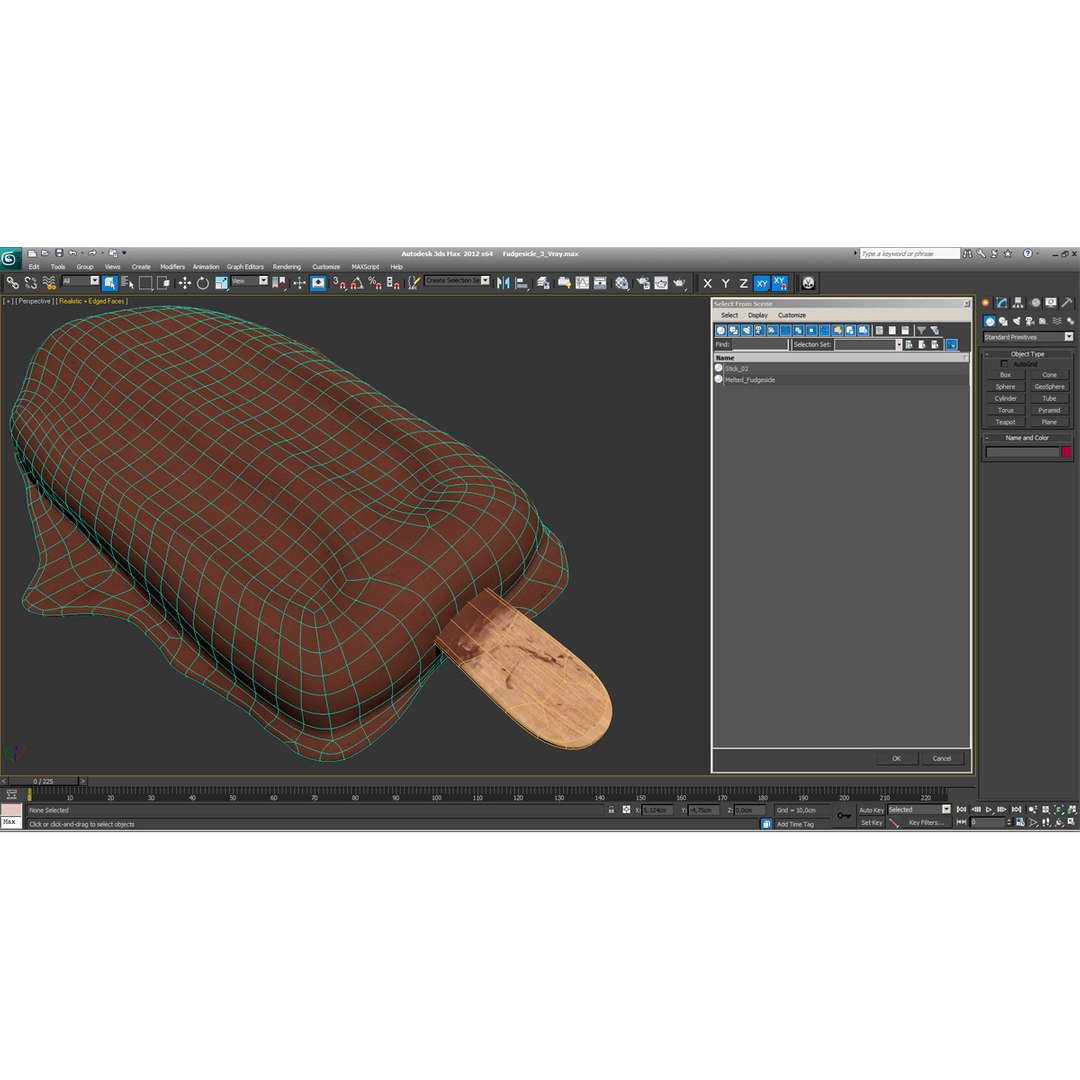This screenshot has height=1080, width=1080.
Task: Toggle the Spinner Snap toggle
Action: pyautogui.click(x=393, y=283)
